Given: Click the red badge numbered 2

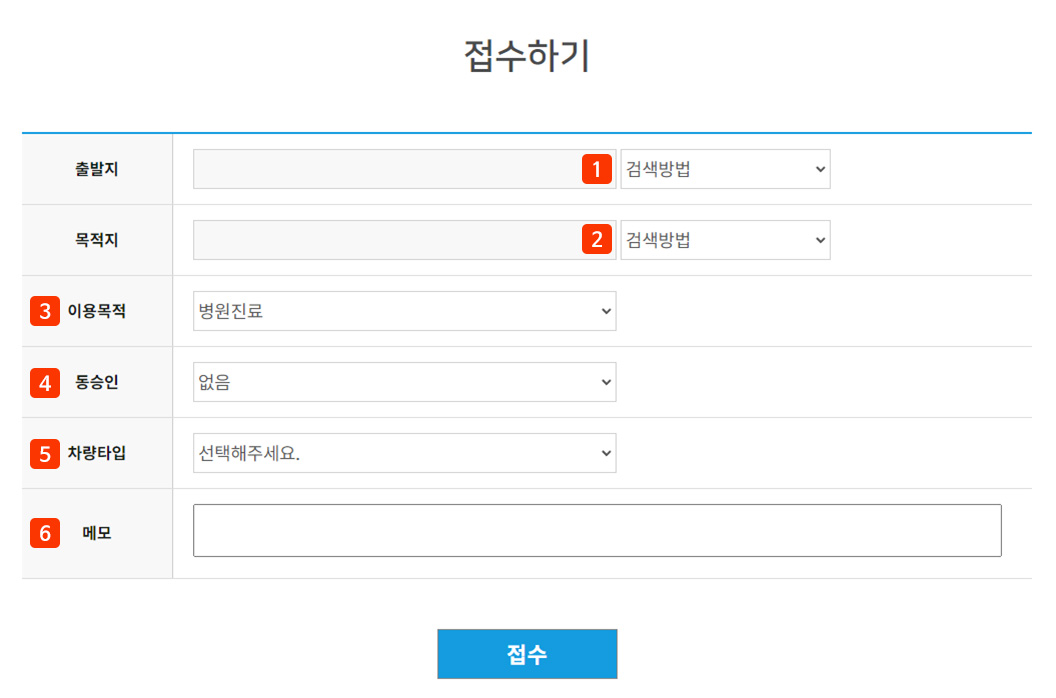Looking at the screenshot, I should [x=596, y=240].
